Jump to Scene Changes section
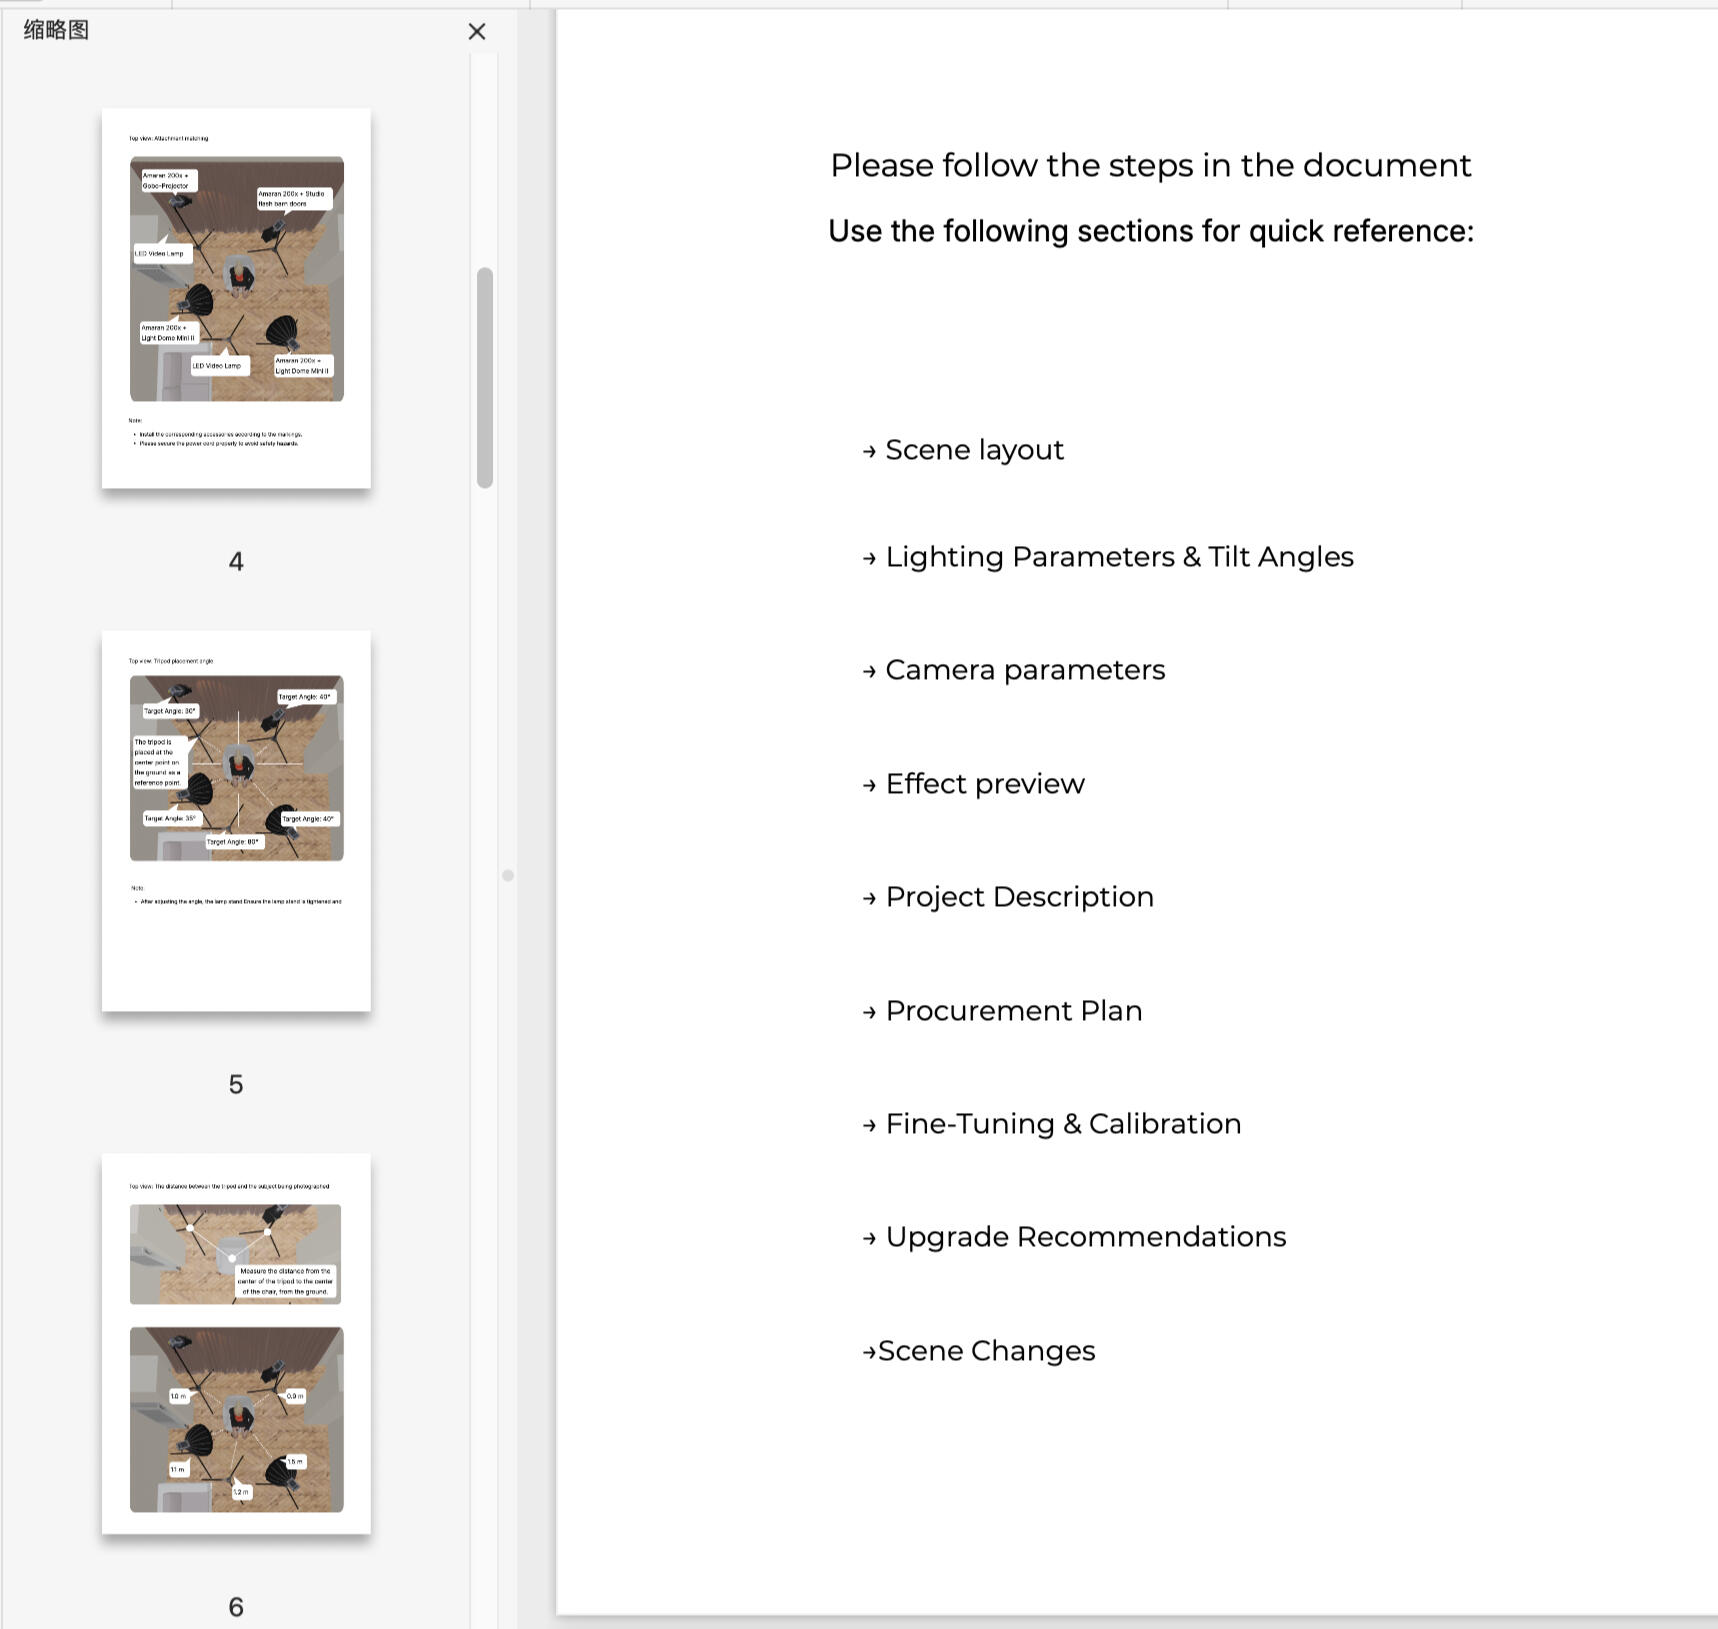Screen dimensions: 1718x1629 coord(986,1351)
